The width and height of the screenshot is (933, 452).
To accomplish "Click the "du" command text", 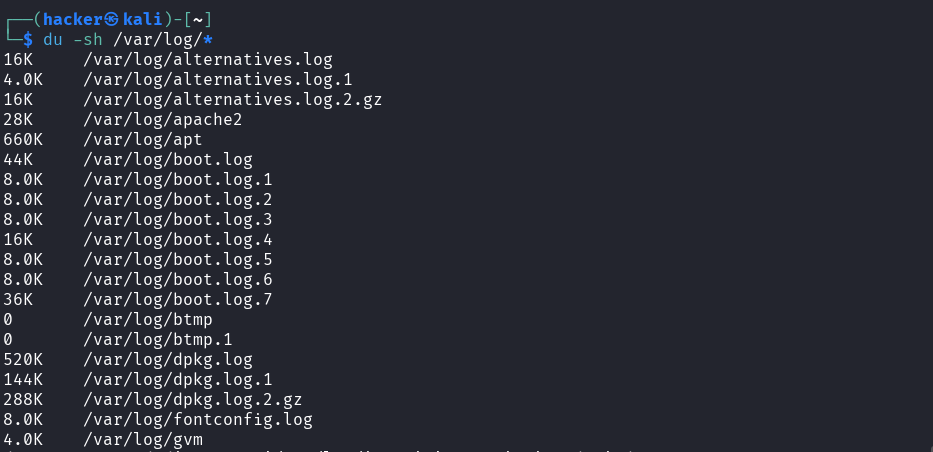I will tap(53, 40).
